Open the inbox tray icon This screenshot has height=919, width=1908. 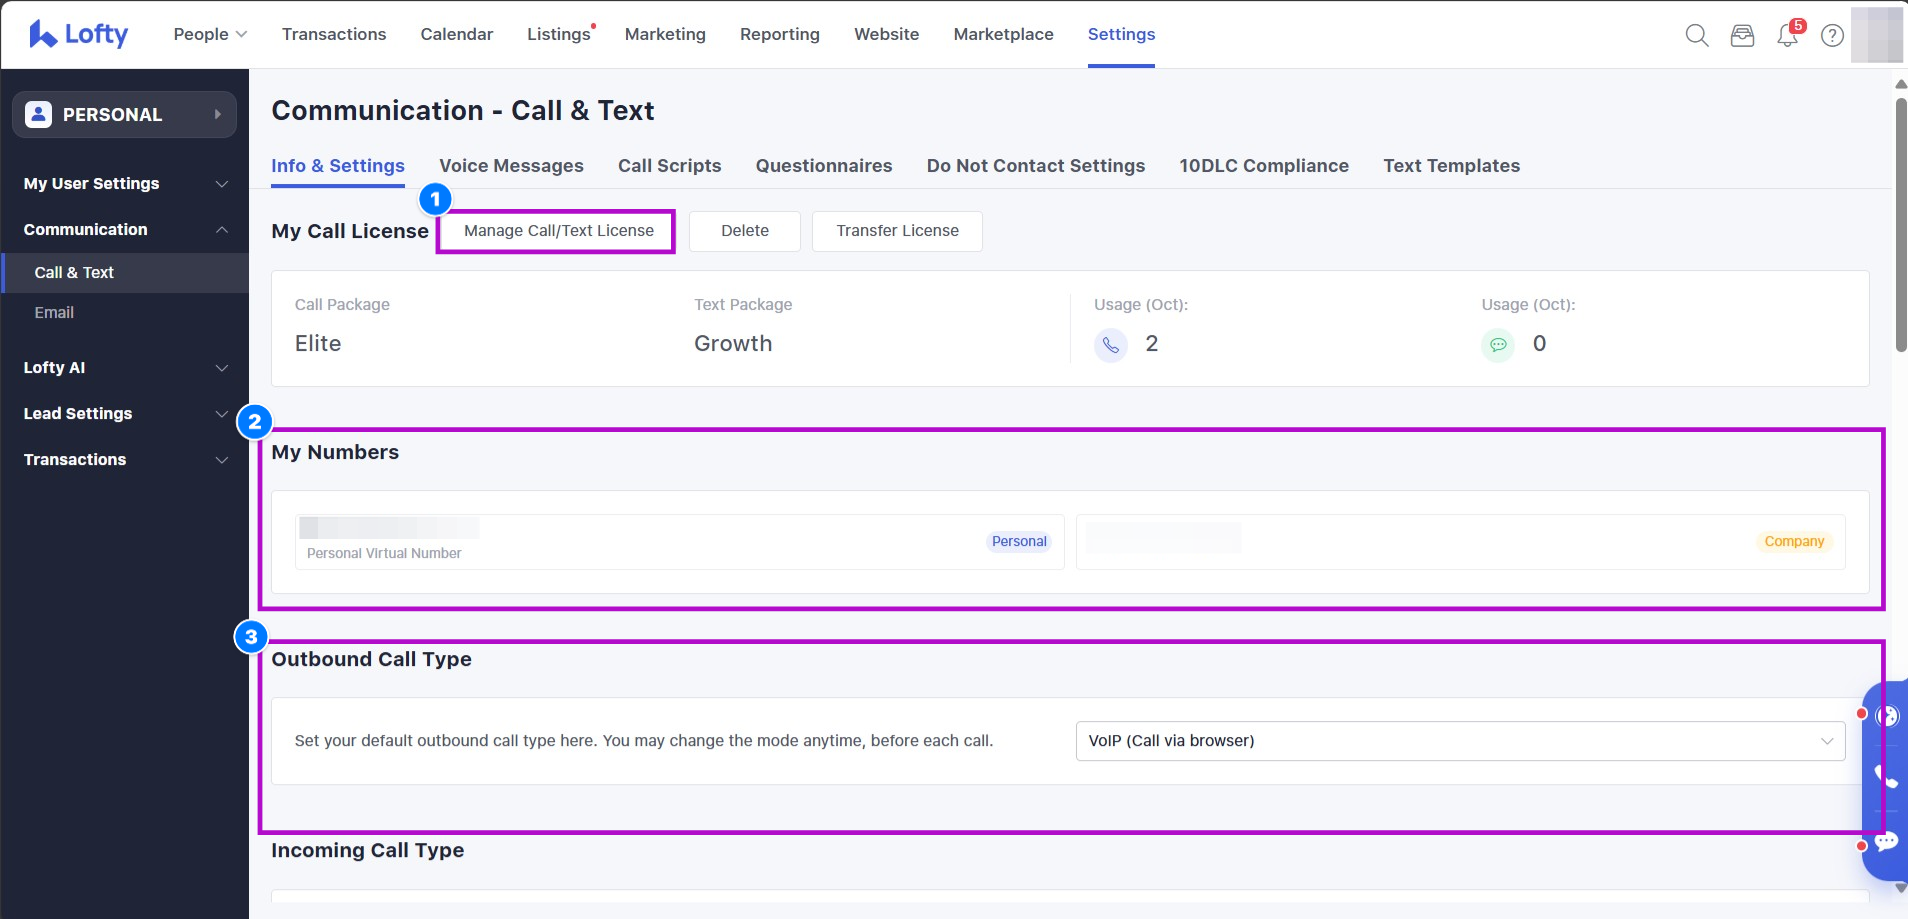(x=1742, y=36)
